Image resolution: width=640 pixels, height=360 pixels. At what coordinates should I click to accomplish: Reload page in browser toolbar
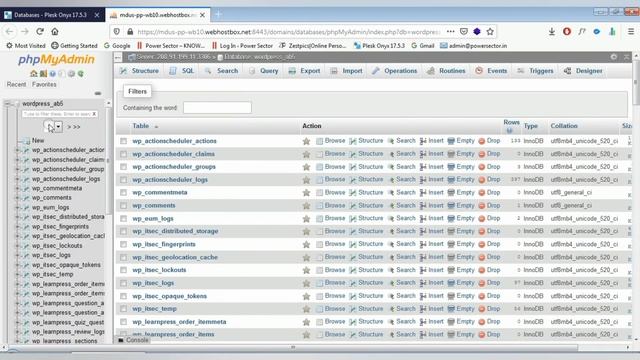(40, 31)
